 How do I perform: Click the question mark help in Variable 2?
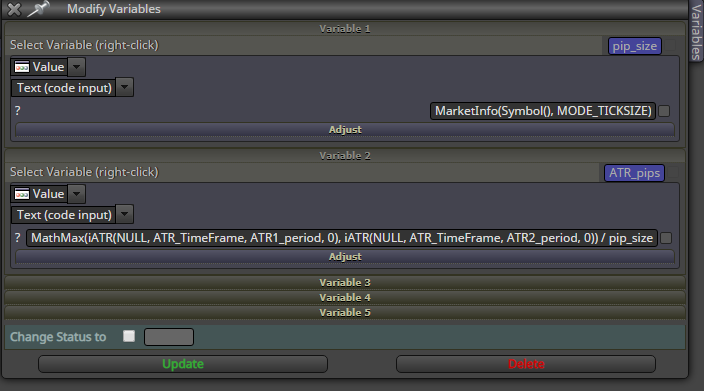(18, 238)
